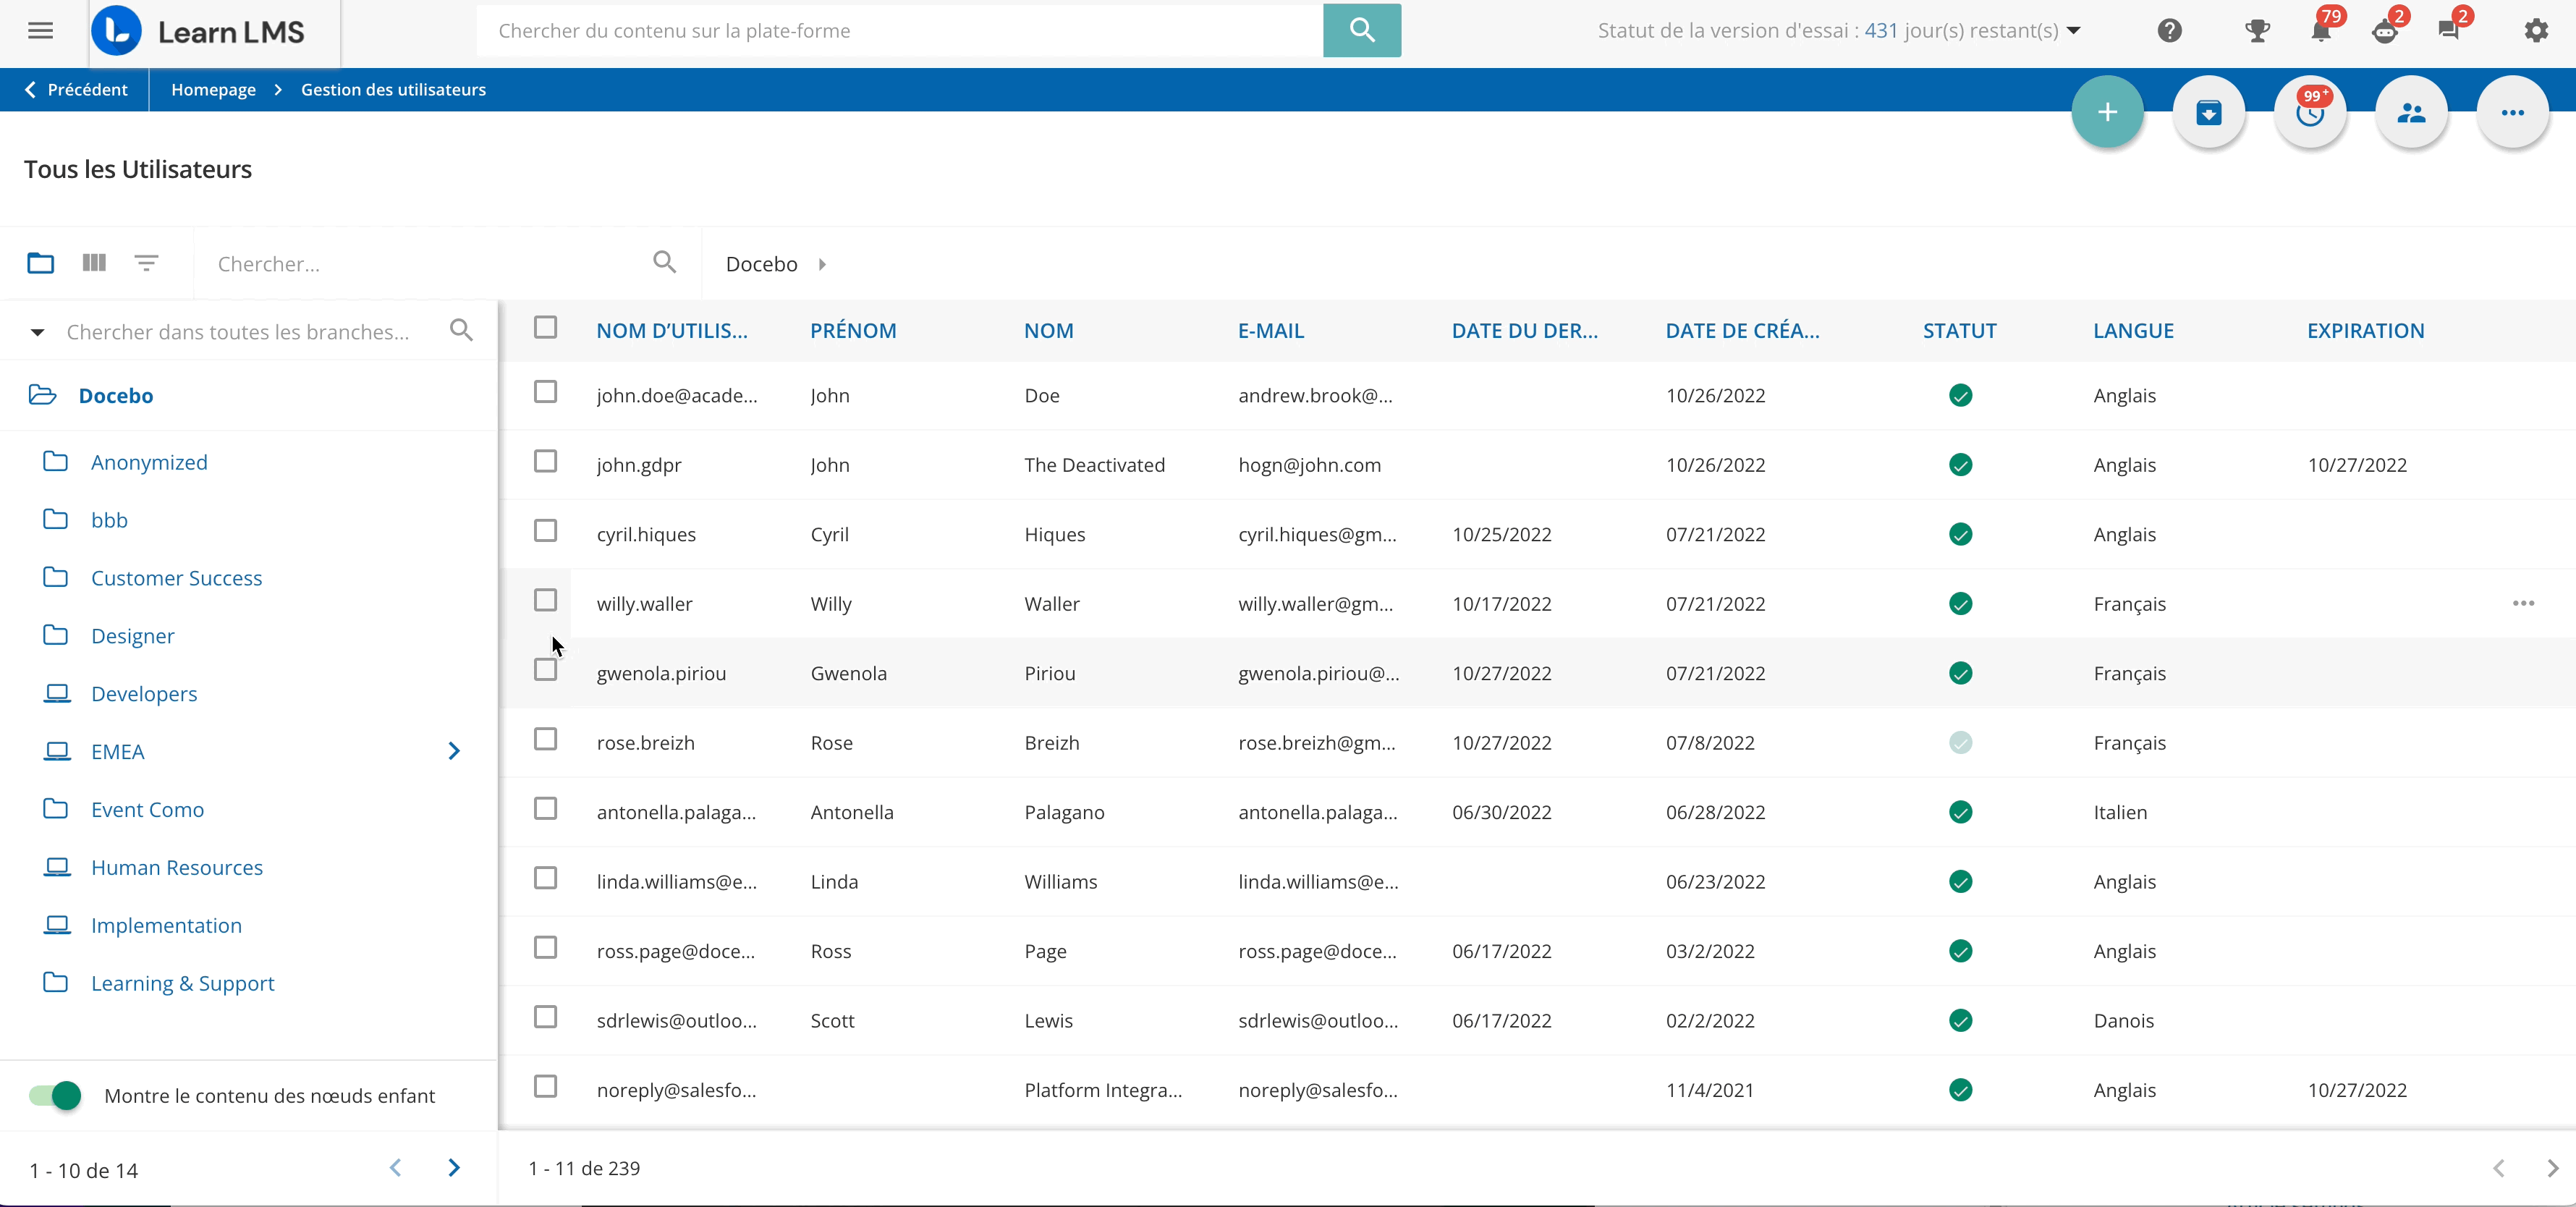The image size is (2576, 1207).
Task: Click the Précédent back button
Action: point(76,90)
